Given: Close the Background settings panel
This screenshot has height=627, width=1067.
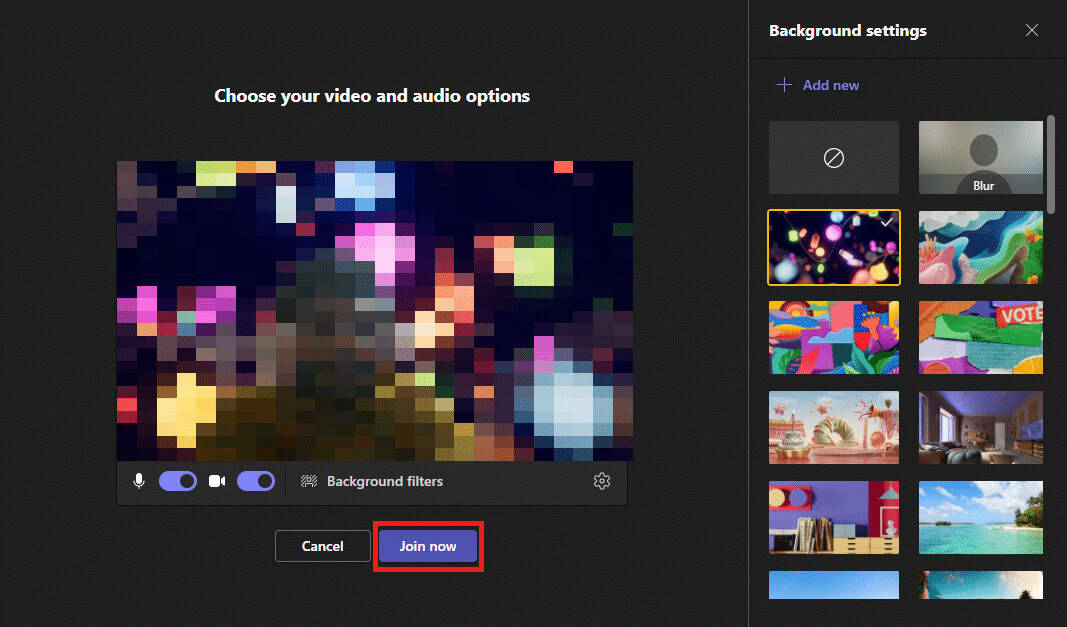Looking at the screenshot, I should [1032, 30].
